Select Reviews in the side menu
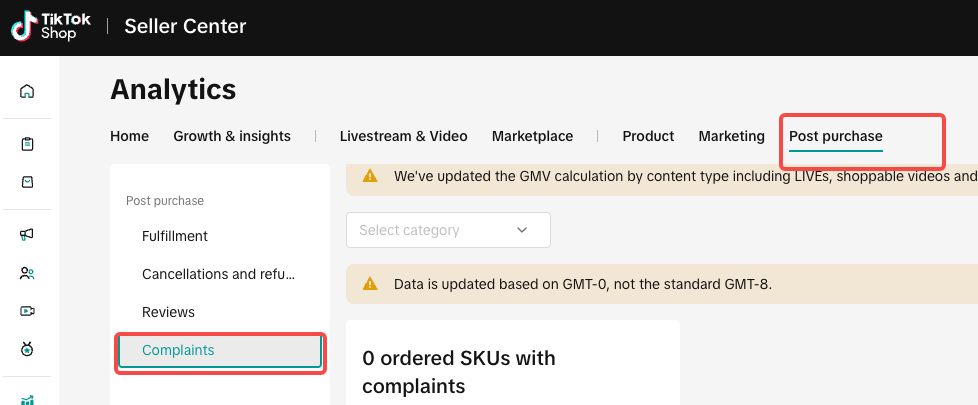978x405 pixels. click(168, 312)
